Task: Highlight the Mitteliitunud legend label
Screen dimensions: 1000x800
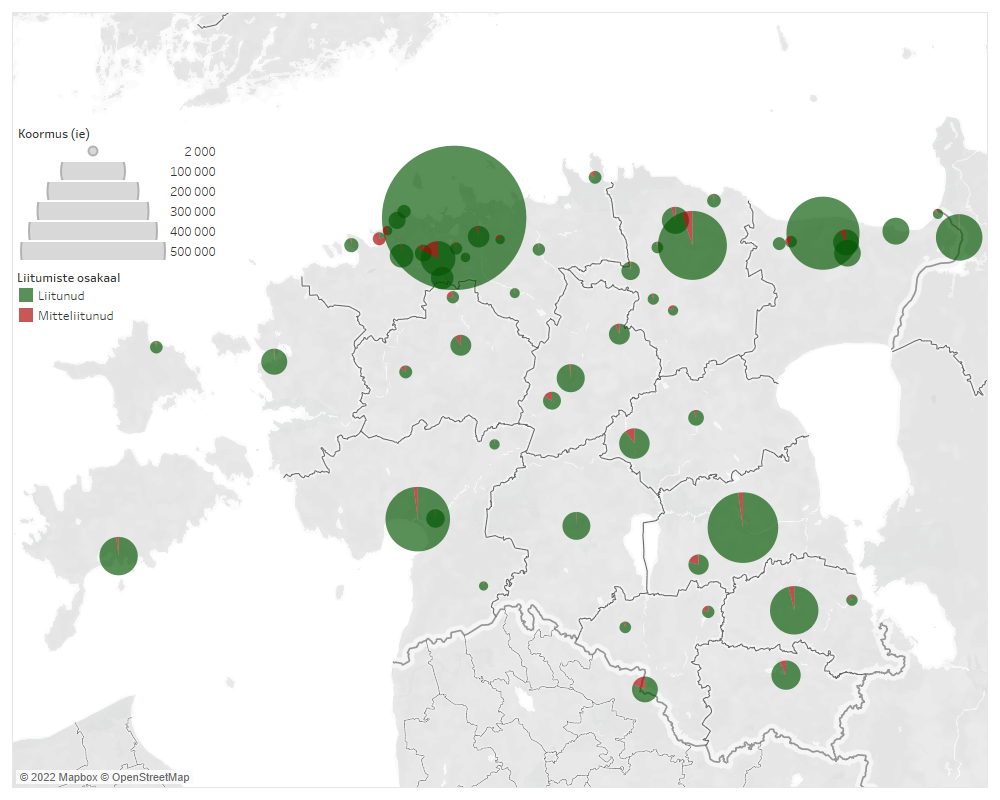Action: point(75,316)
